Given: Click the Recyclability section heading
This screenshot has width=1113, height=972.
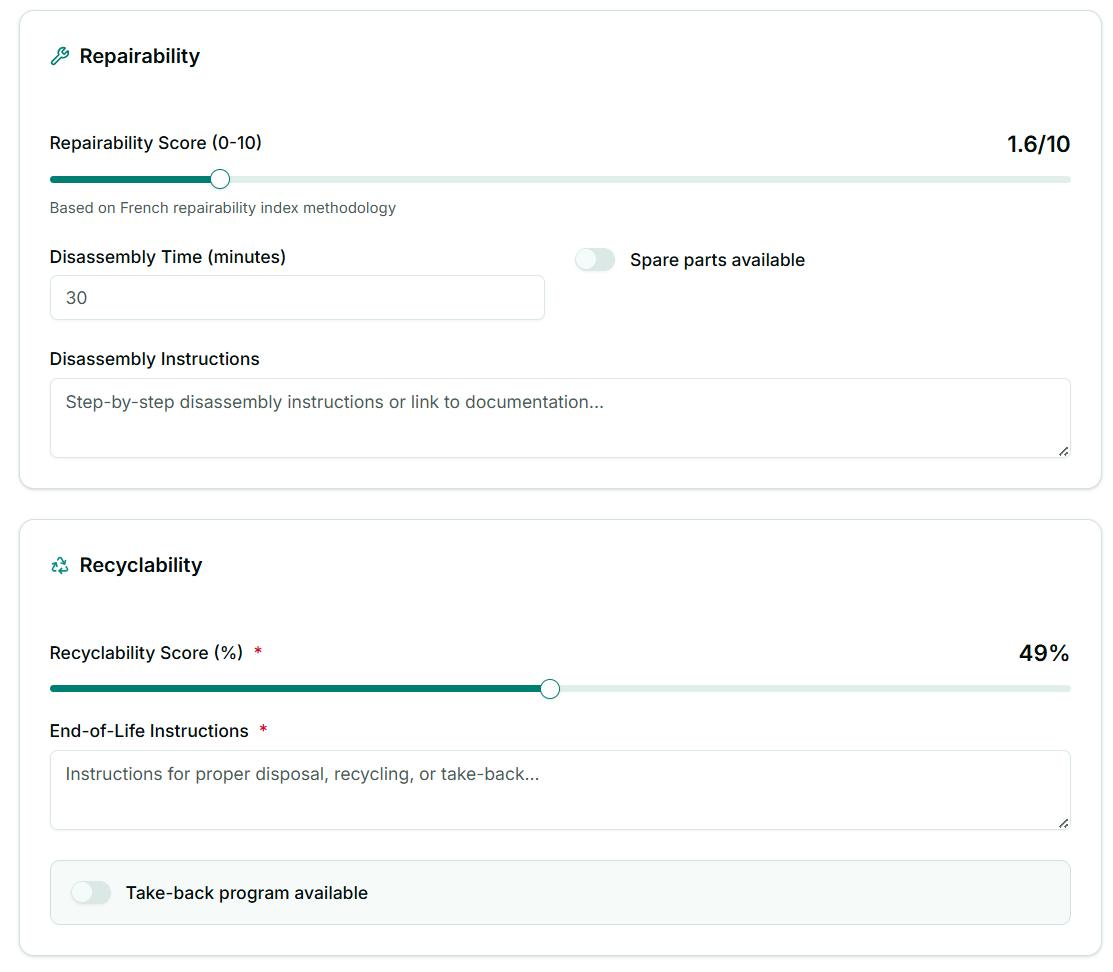Looking at the screenshot, I should click(141, 565).
